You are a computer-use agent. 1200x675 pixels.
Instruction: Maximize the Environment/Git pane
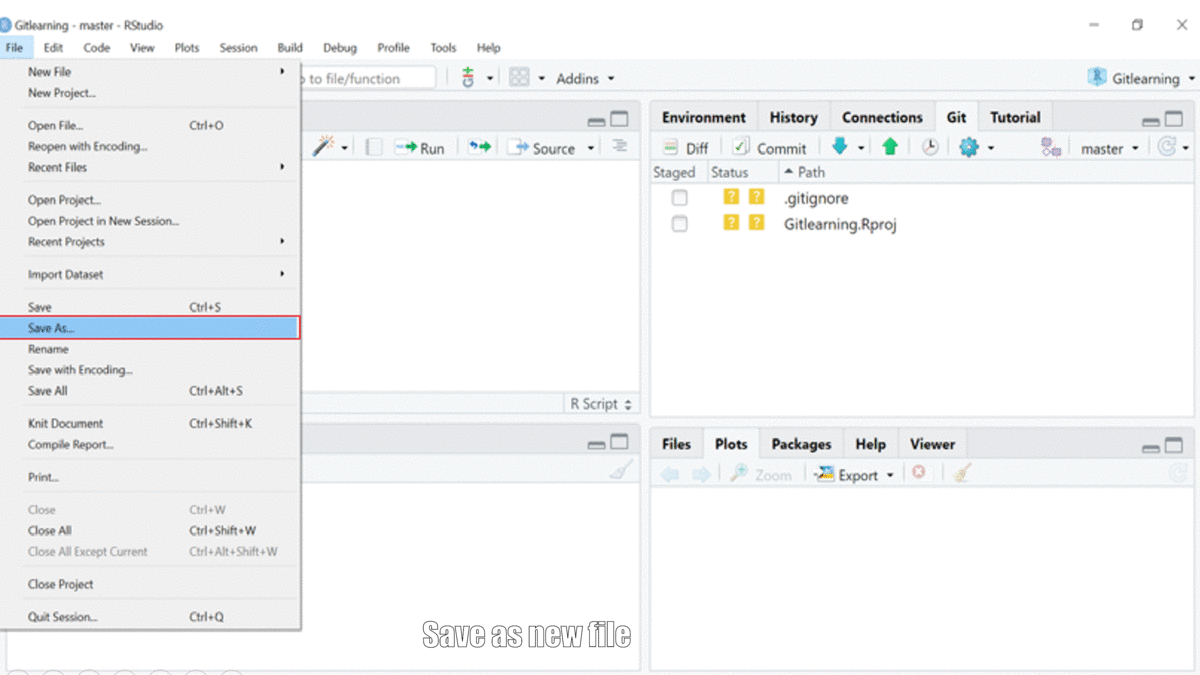click(1174, 119)
